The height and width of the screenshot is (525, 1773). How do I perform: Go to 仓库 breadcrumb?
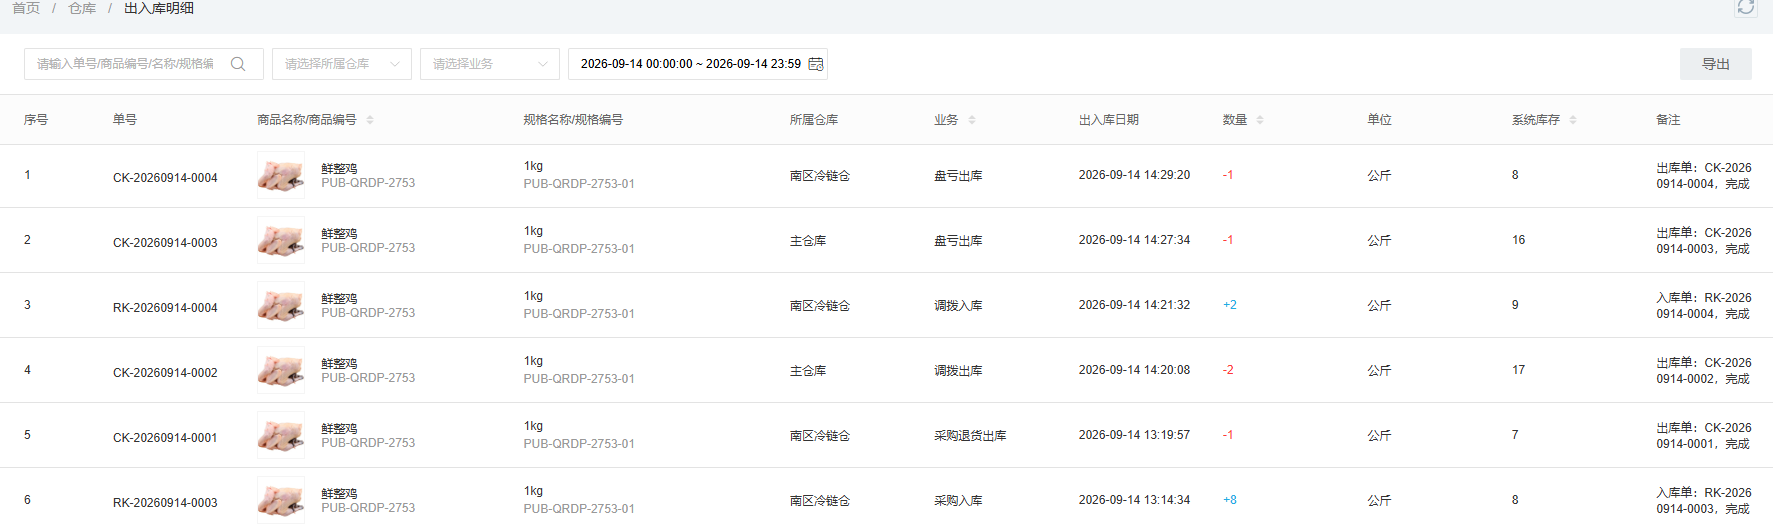coord(82,8)
